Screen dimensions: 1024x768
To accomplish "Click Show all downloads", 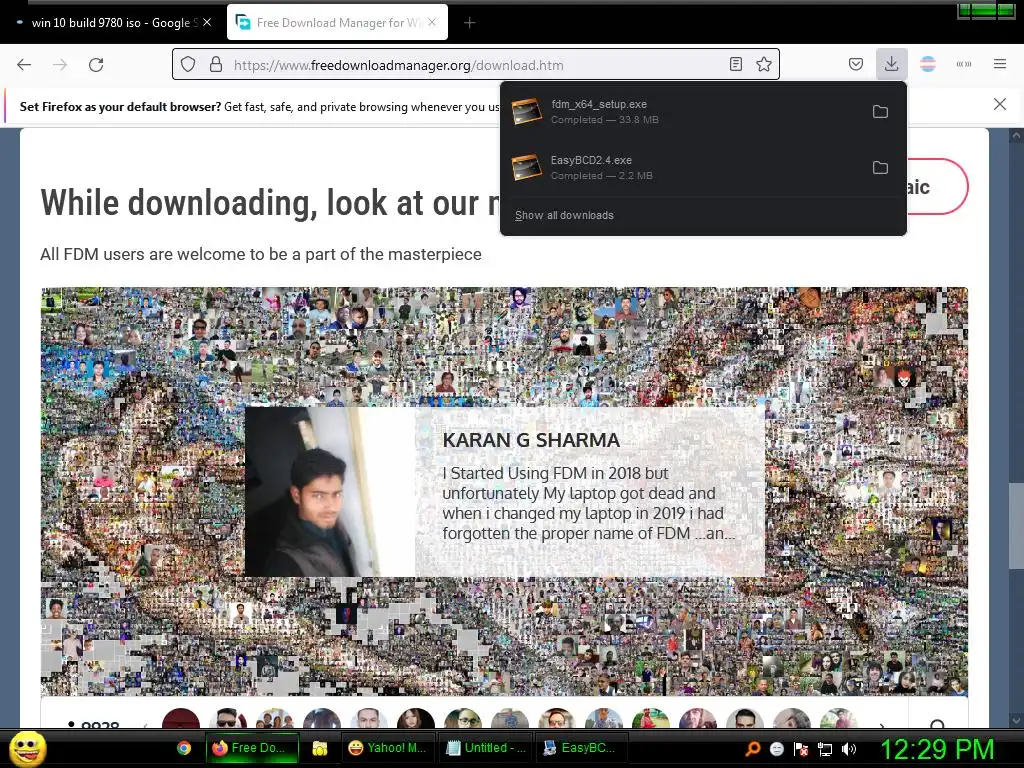I will pos(564,216).
